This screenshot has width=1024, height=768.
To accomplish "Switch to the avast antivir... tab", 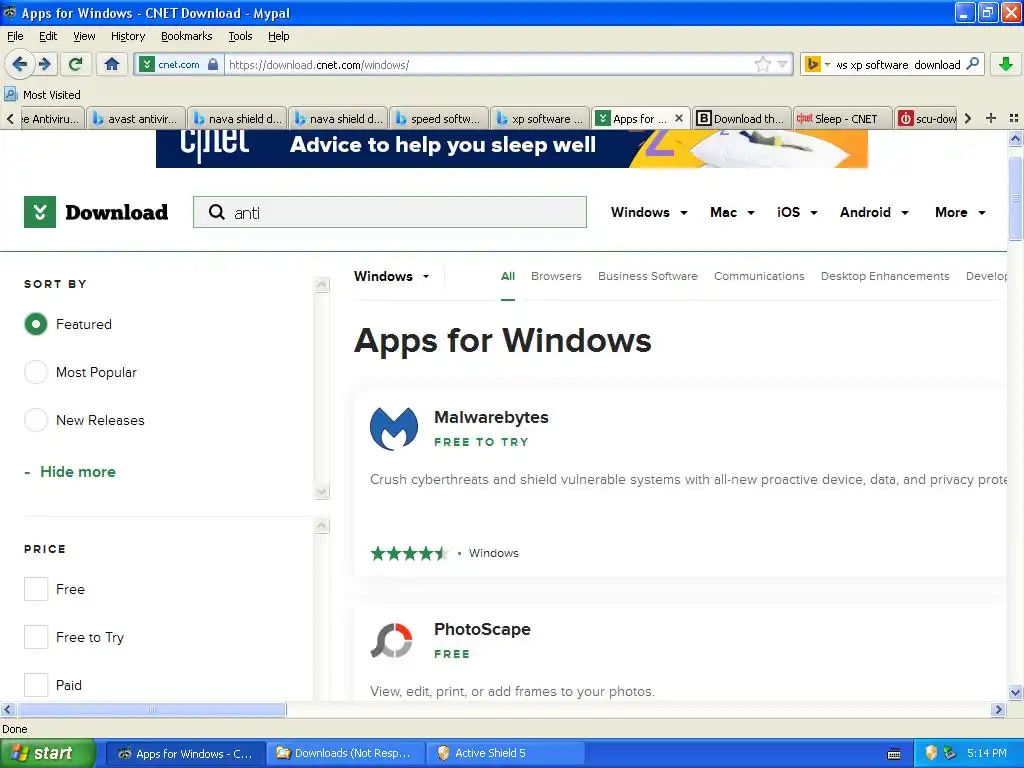I will 136,118.
